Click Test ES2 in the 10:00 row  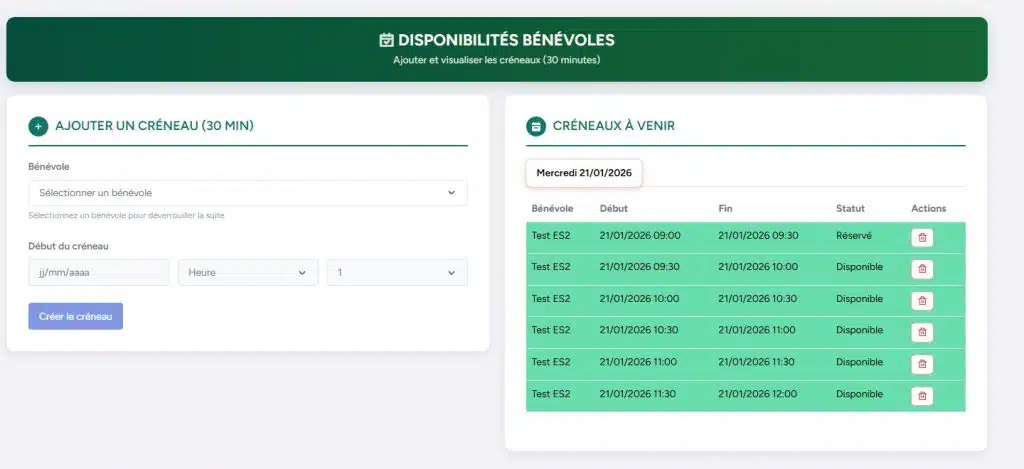(x=551, y=299)
